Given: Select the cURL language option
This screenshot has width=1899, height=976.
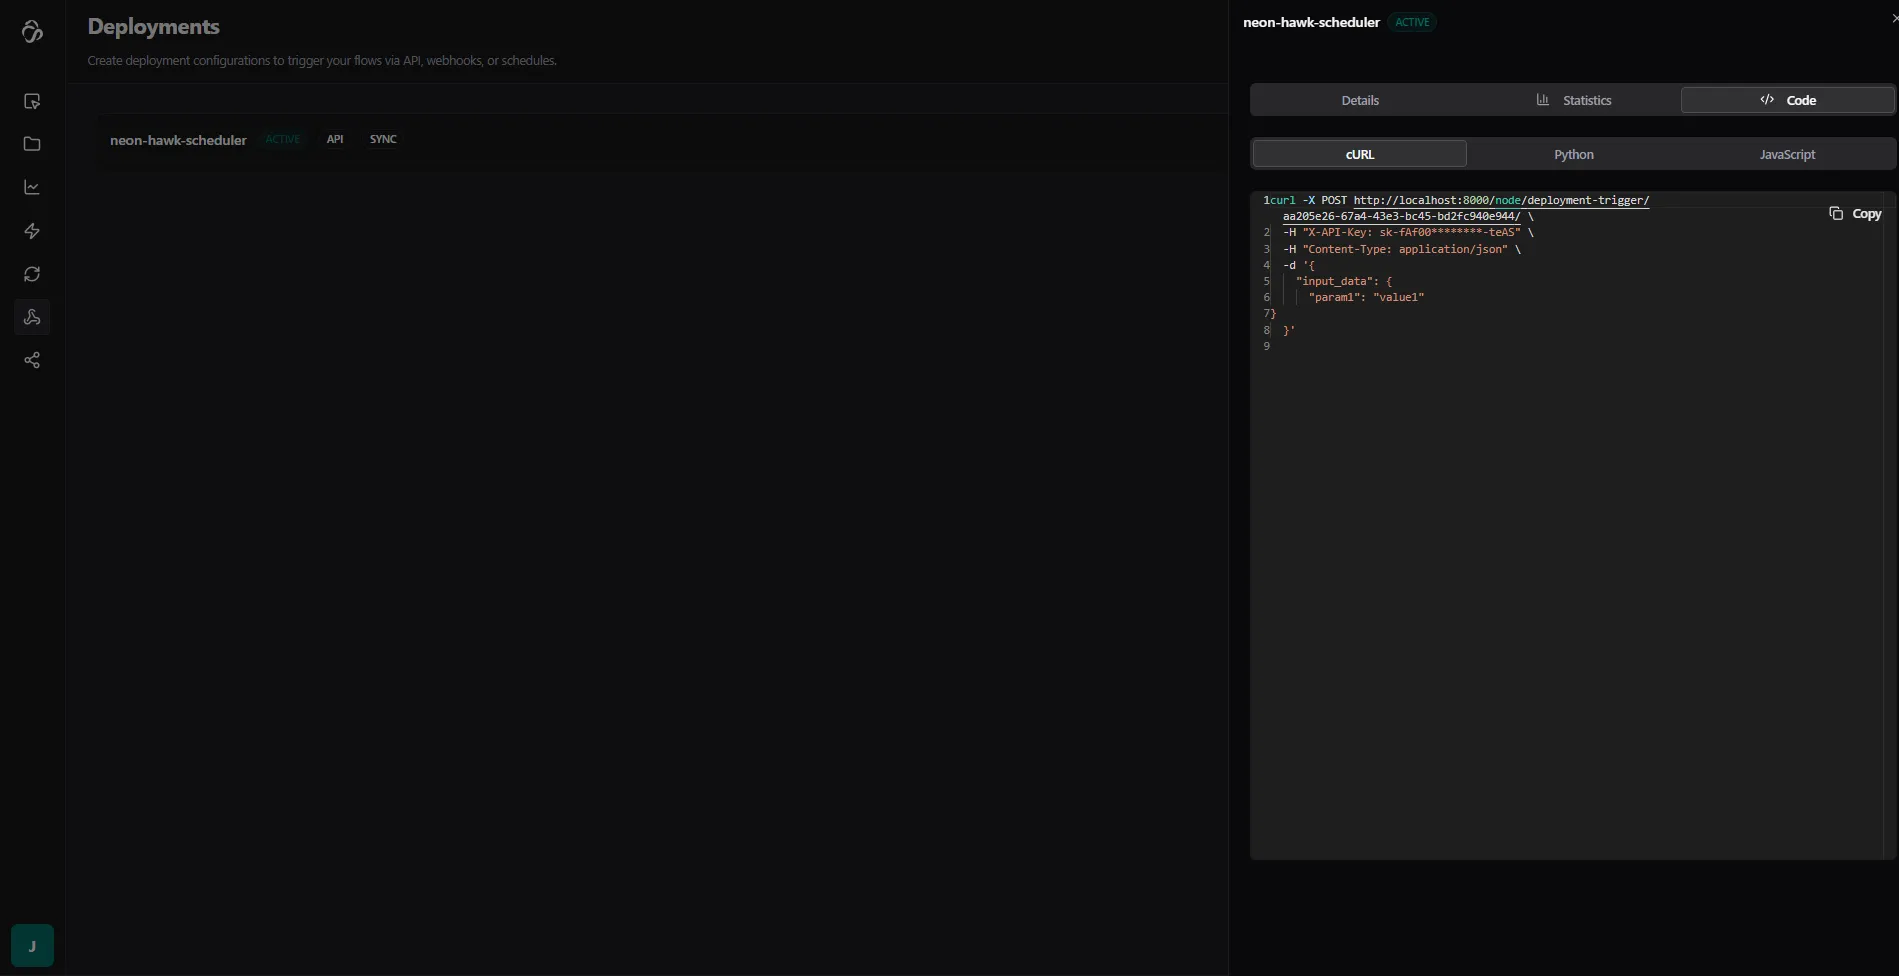Looking at the screenshot, I should point(1359,154).
